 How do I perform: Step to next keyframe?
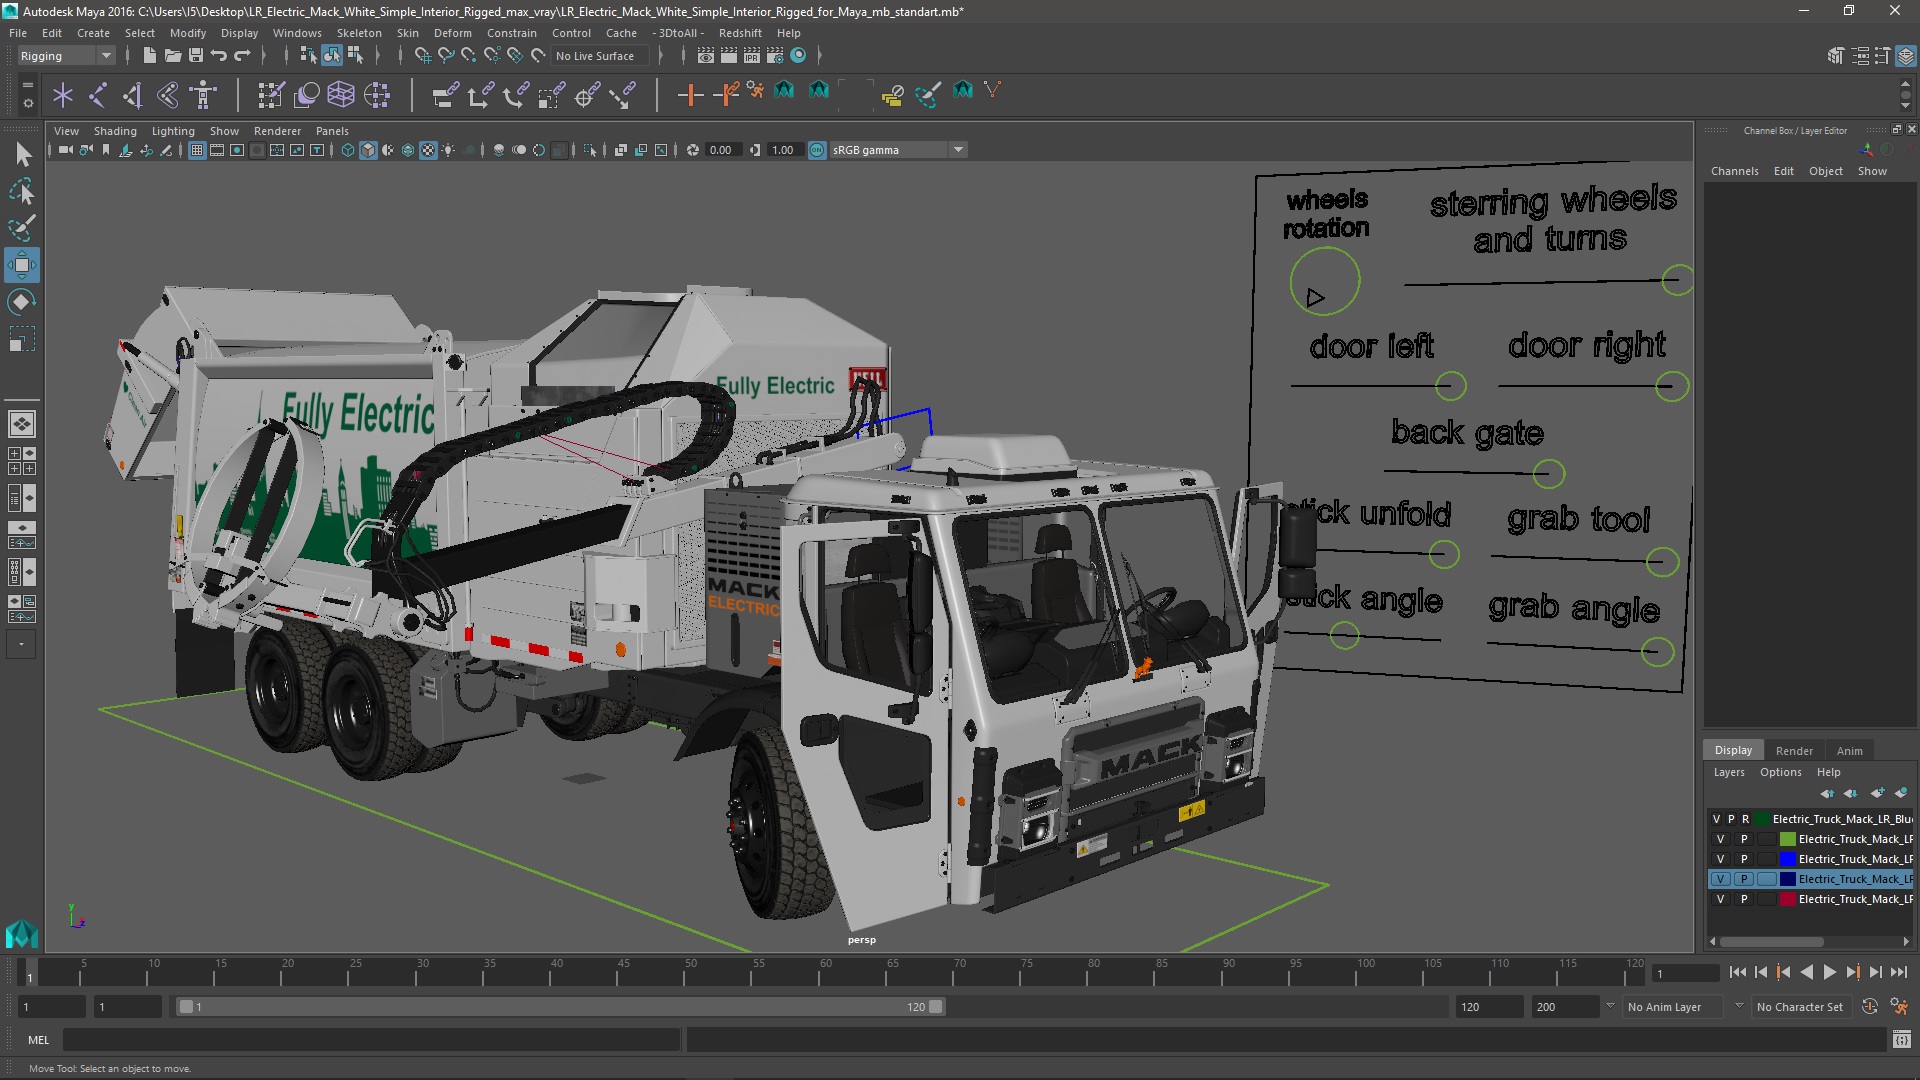pyautogui.click(x=1853, y=972)
